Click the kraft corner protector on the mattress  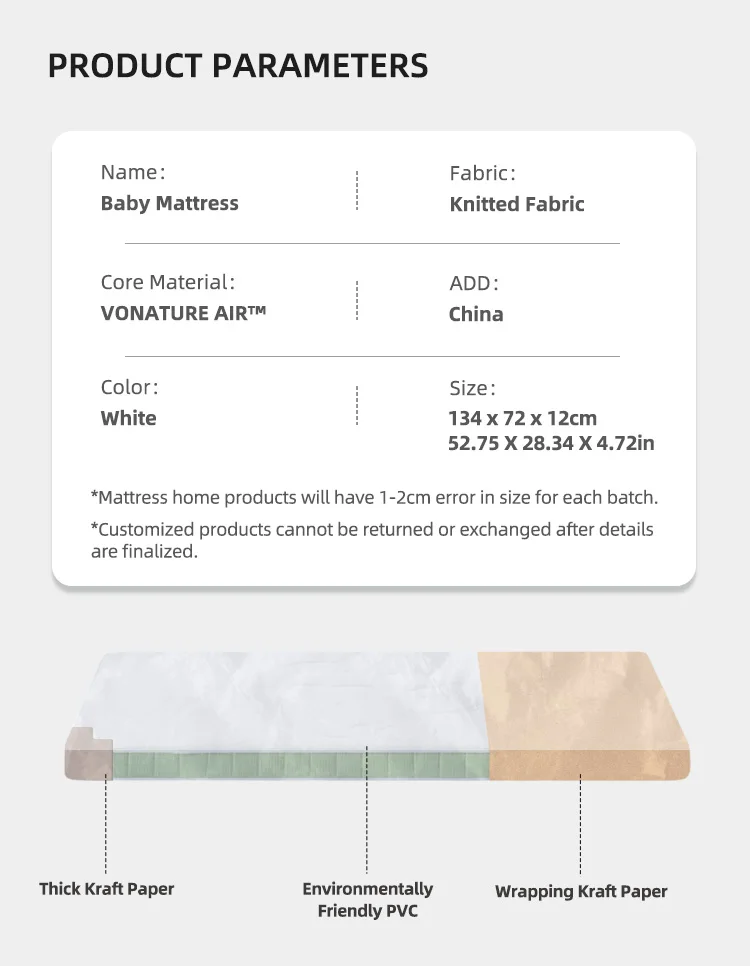(x=89, y=754)
